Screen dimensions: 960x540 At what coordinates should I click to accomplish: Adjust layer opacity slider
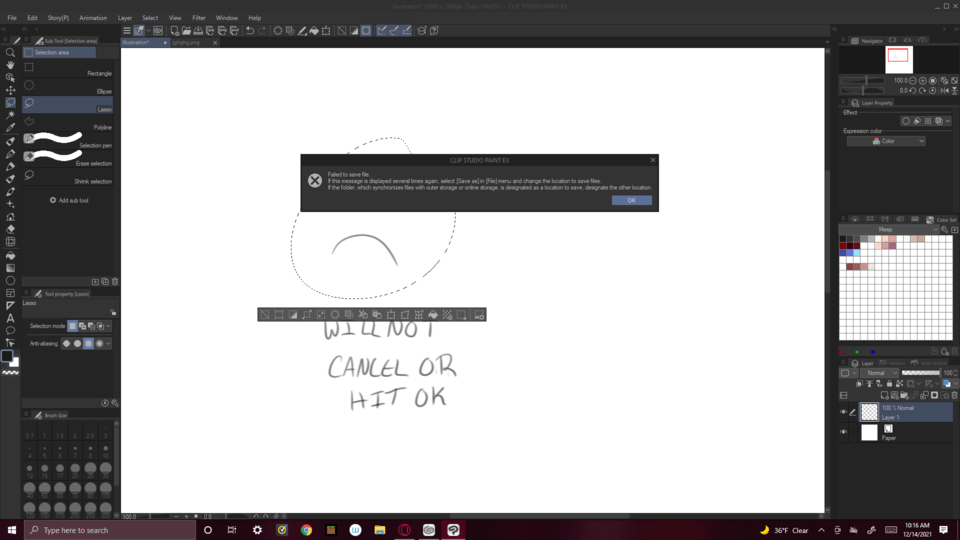921,373
